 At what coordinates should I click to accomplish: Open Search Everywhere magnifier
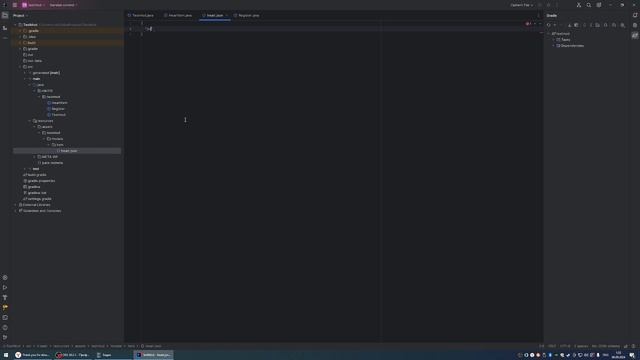click(x=589, y=5)
